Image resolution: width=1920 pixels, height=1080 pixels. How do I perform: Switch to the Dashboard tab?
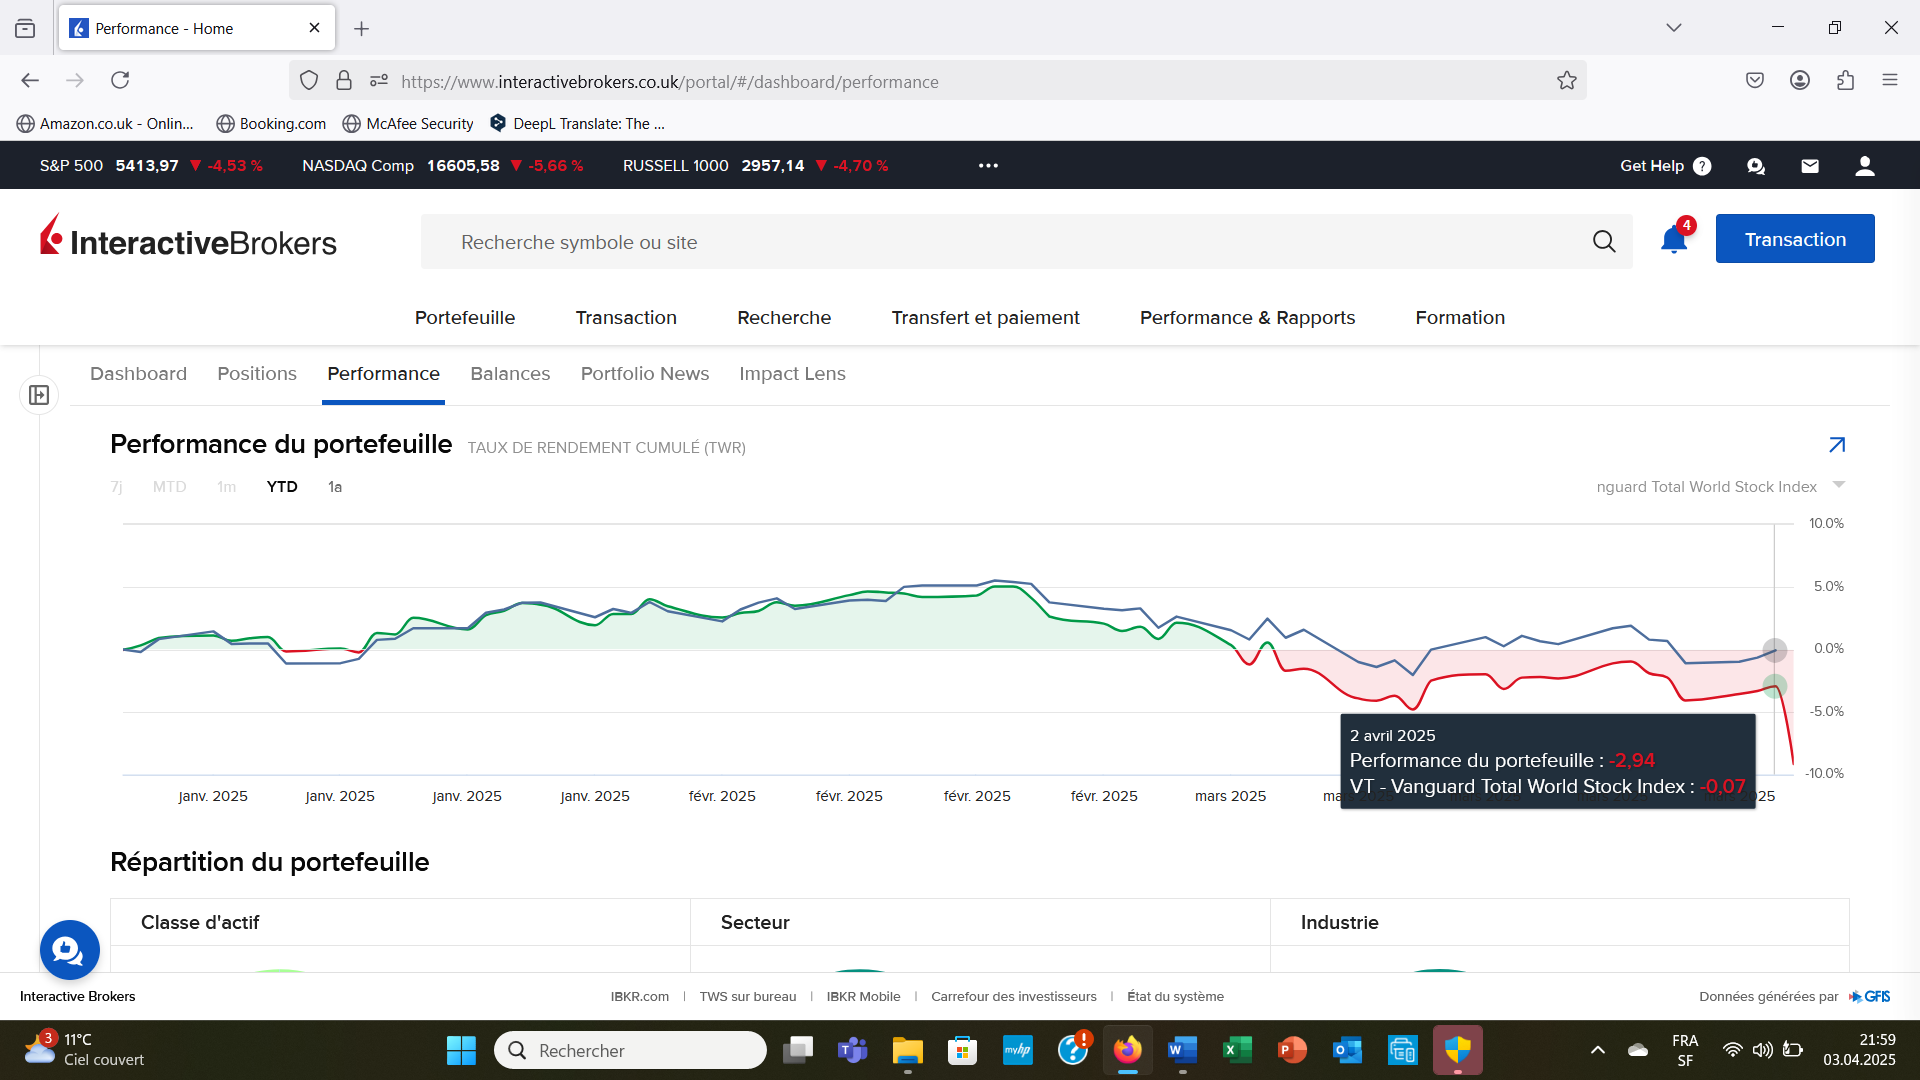[x=138, y=374]
